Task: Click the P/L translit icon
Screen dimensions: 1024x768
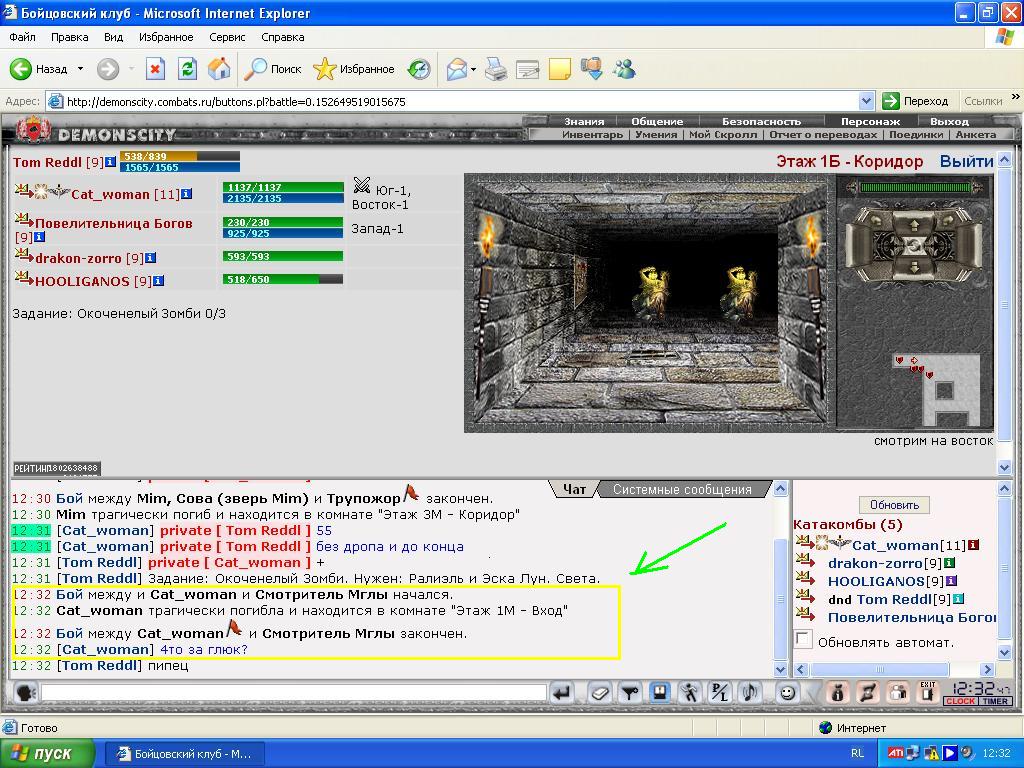Action: (720, 692)
